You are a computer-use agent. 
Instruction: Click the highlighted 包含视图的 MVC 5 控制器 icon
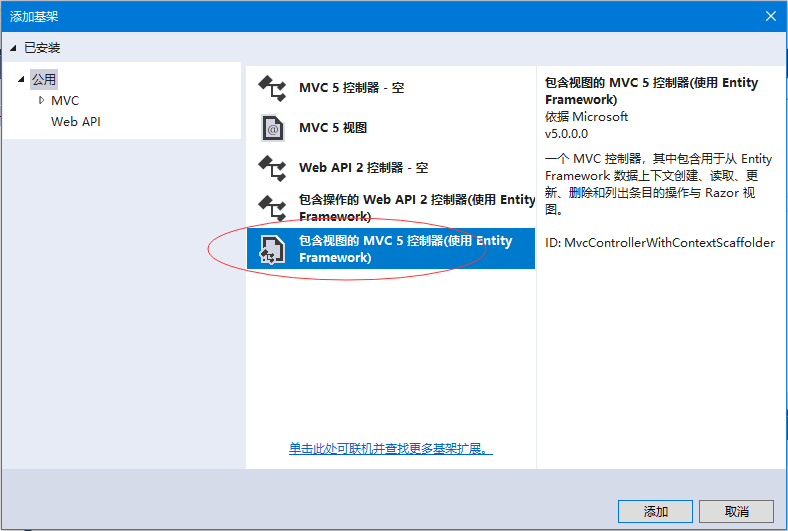(272, 249)
